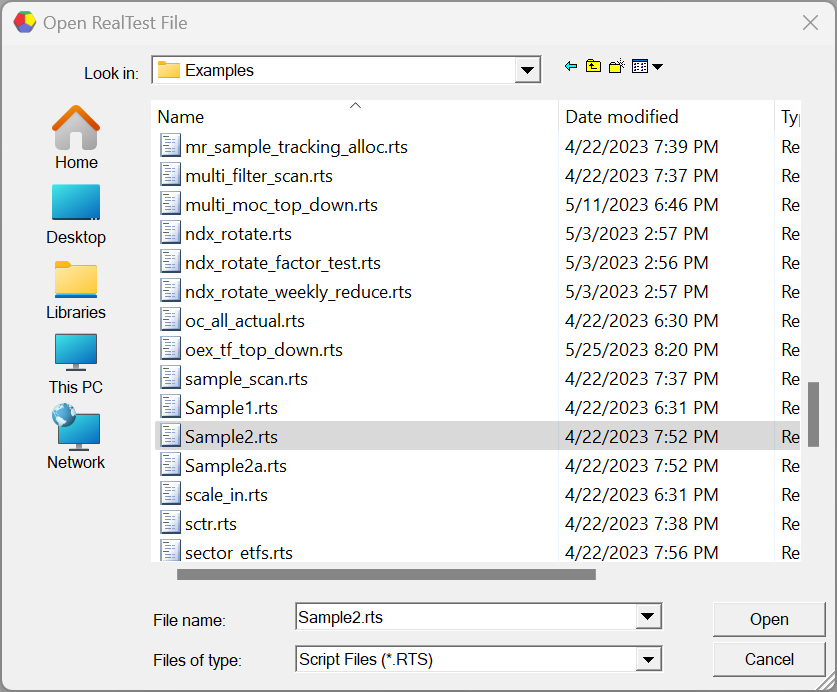The width and height of the screenshot is (837, 692).
Task: Open the File name dropdown list
Action: (648, 618)
